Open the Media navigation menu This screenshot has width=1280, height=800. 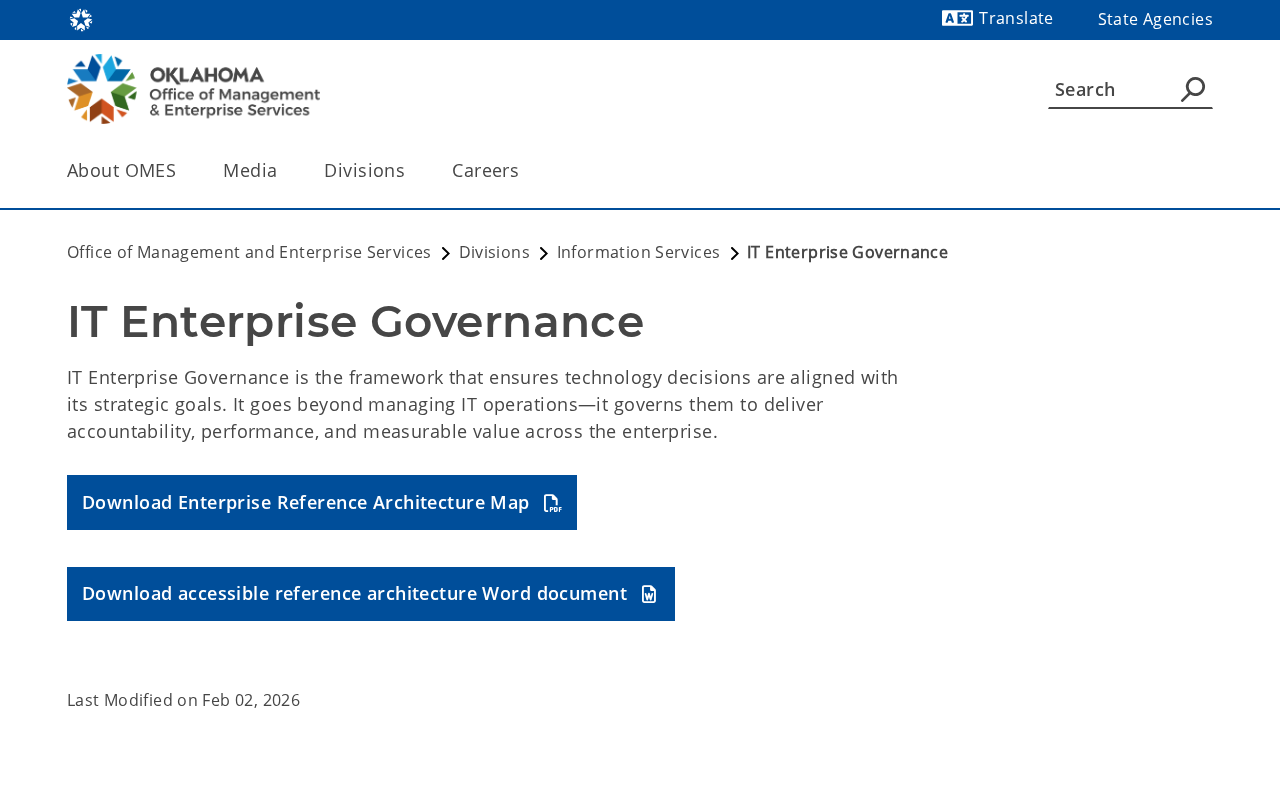click(x=250, y=170)
